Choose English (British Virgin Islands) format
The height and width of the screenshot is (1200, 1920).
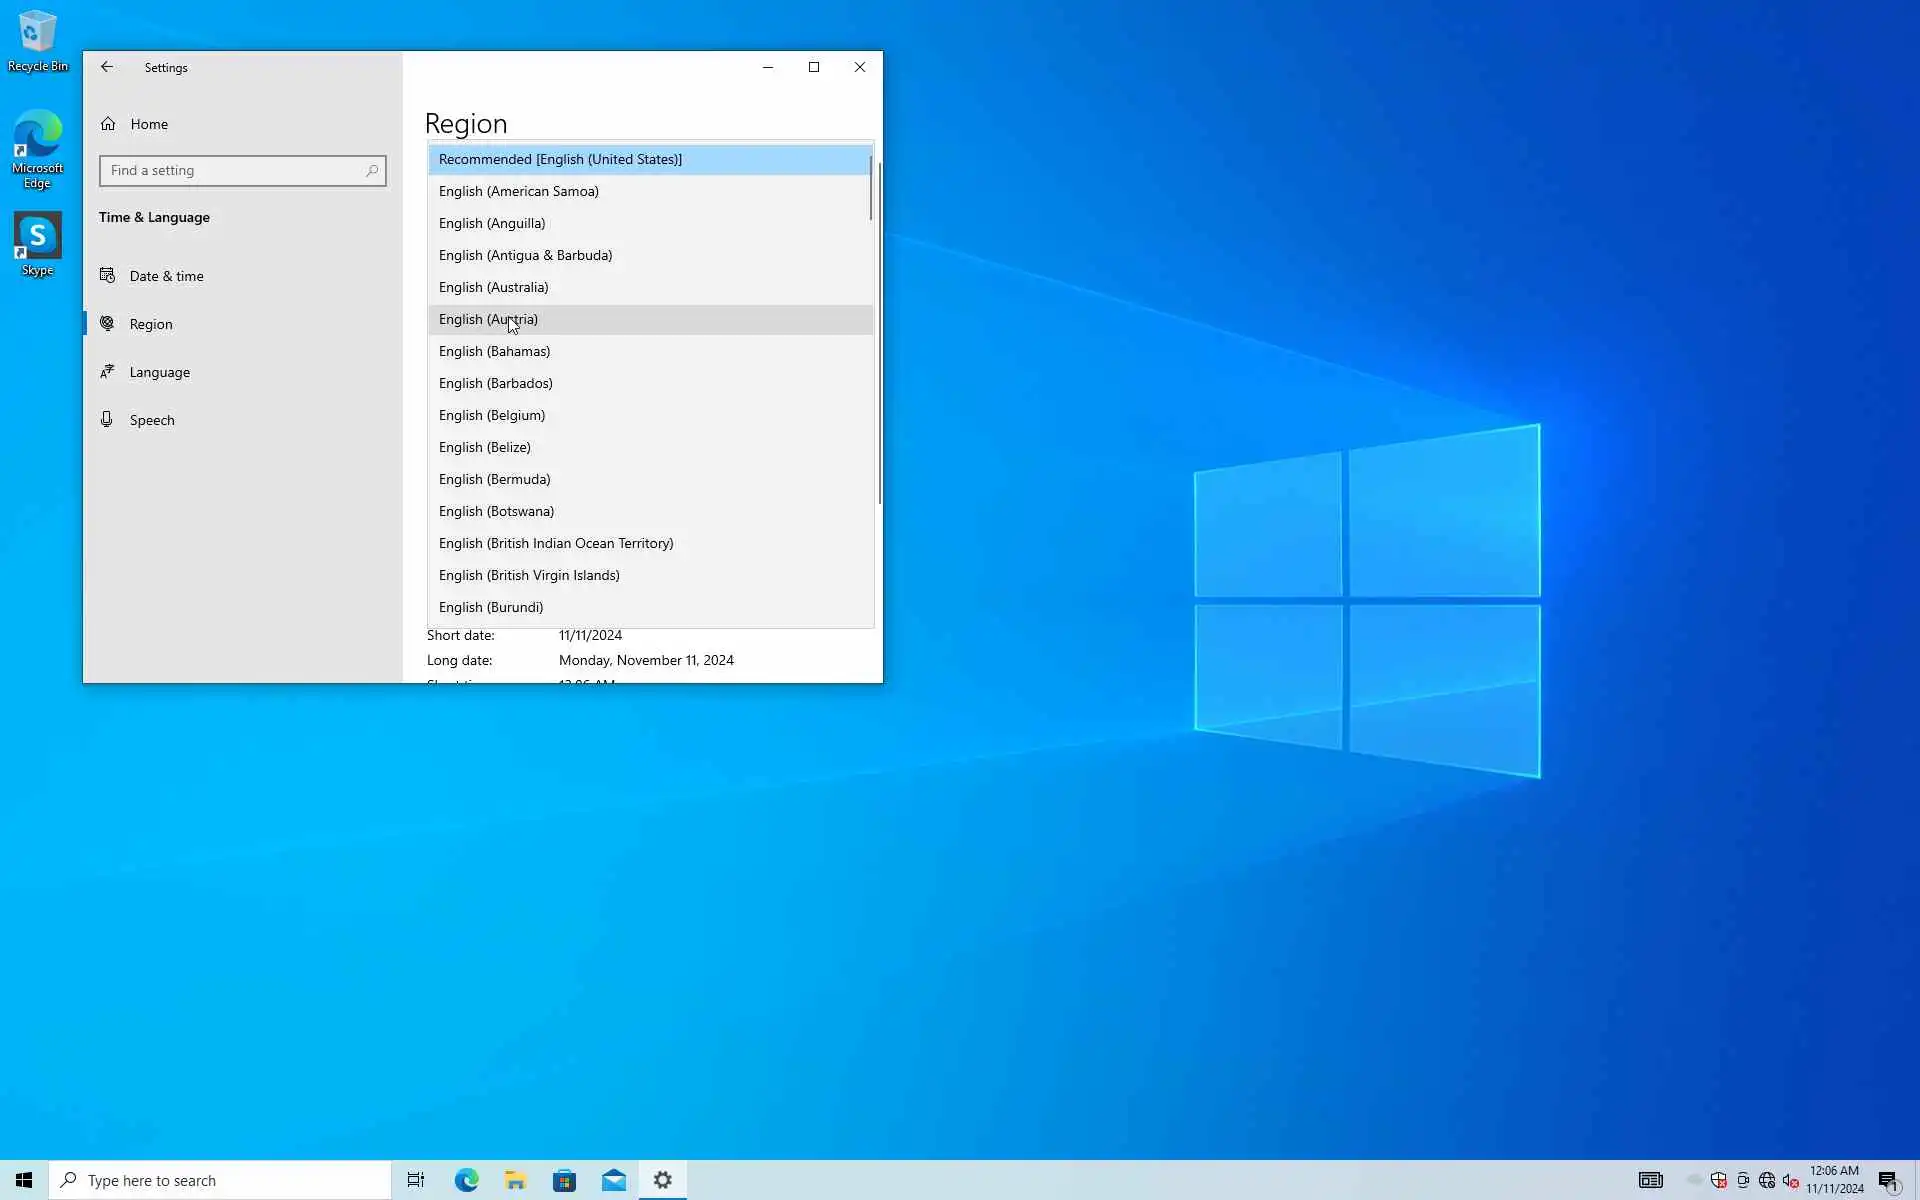529,575
